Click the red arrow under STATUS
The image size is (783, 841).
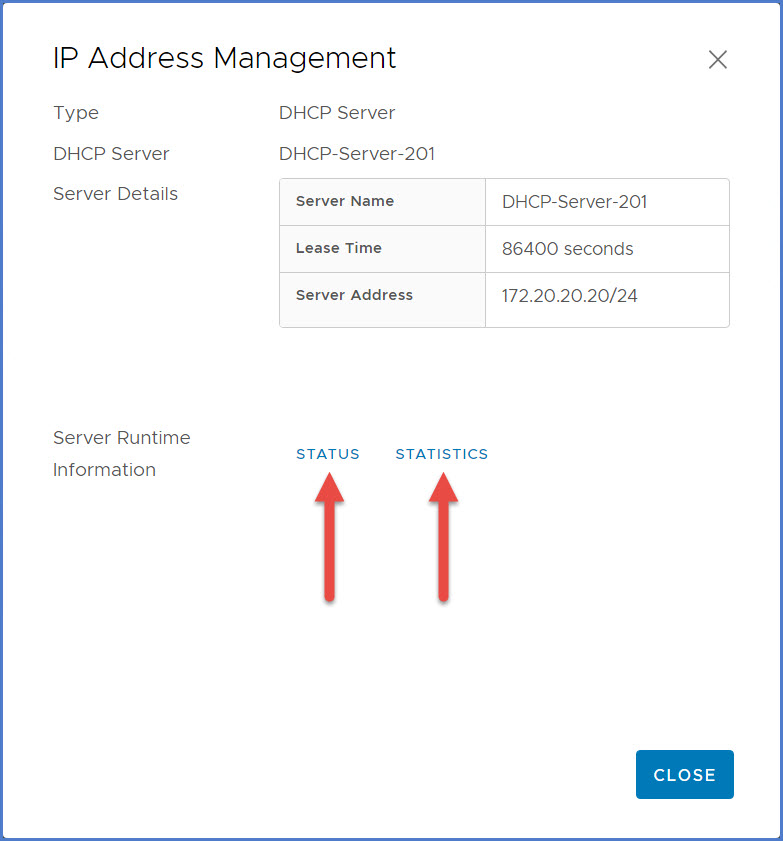[328, 535]
